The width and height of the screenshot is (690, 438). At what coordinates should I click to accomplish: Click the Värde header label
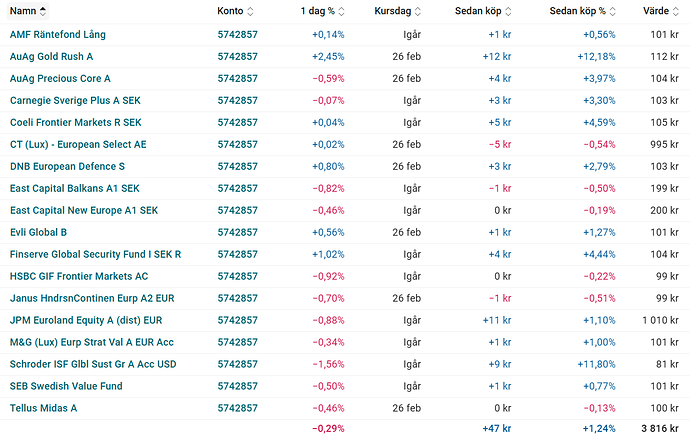tap(656, 11)
